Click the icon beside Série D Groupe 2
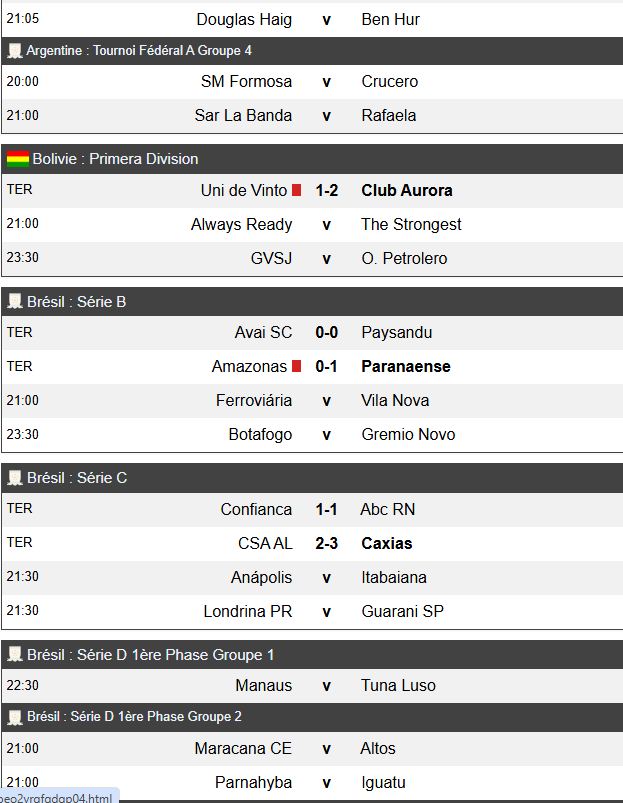 (x=15, y=717)
